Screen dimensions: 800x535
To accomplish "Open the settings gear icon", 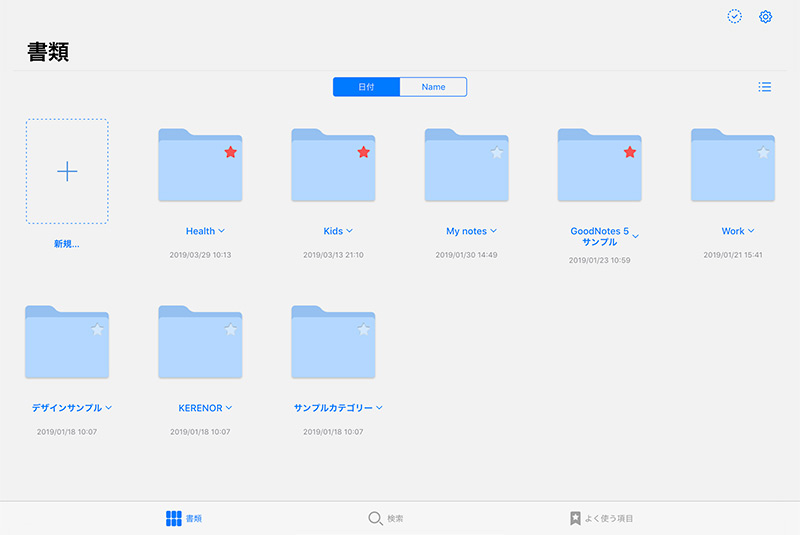I will point(765,17).
